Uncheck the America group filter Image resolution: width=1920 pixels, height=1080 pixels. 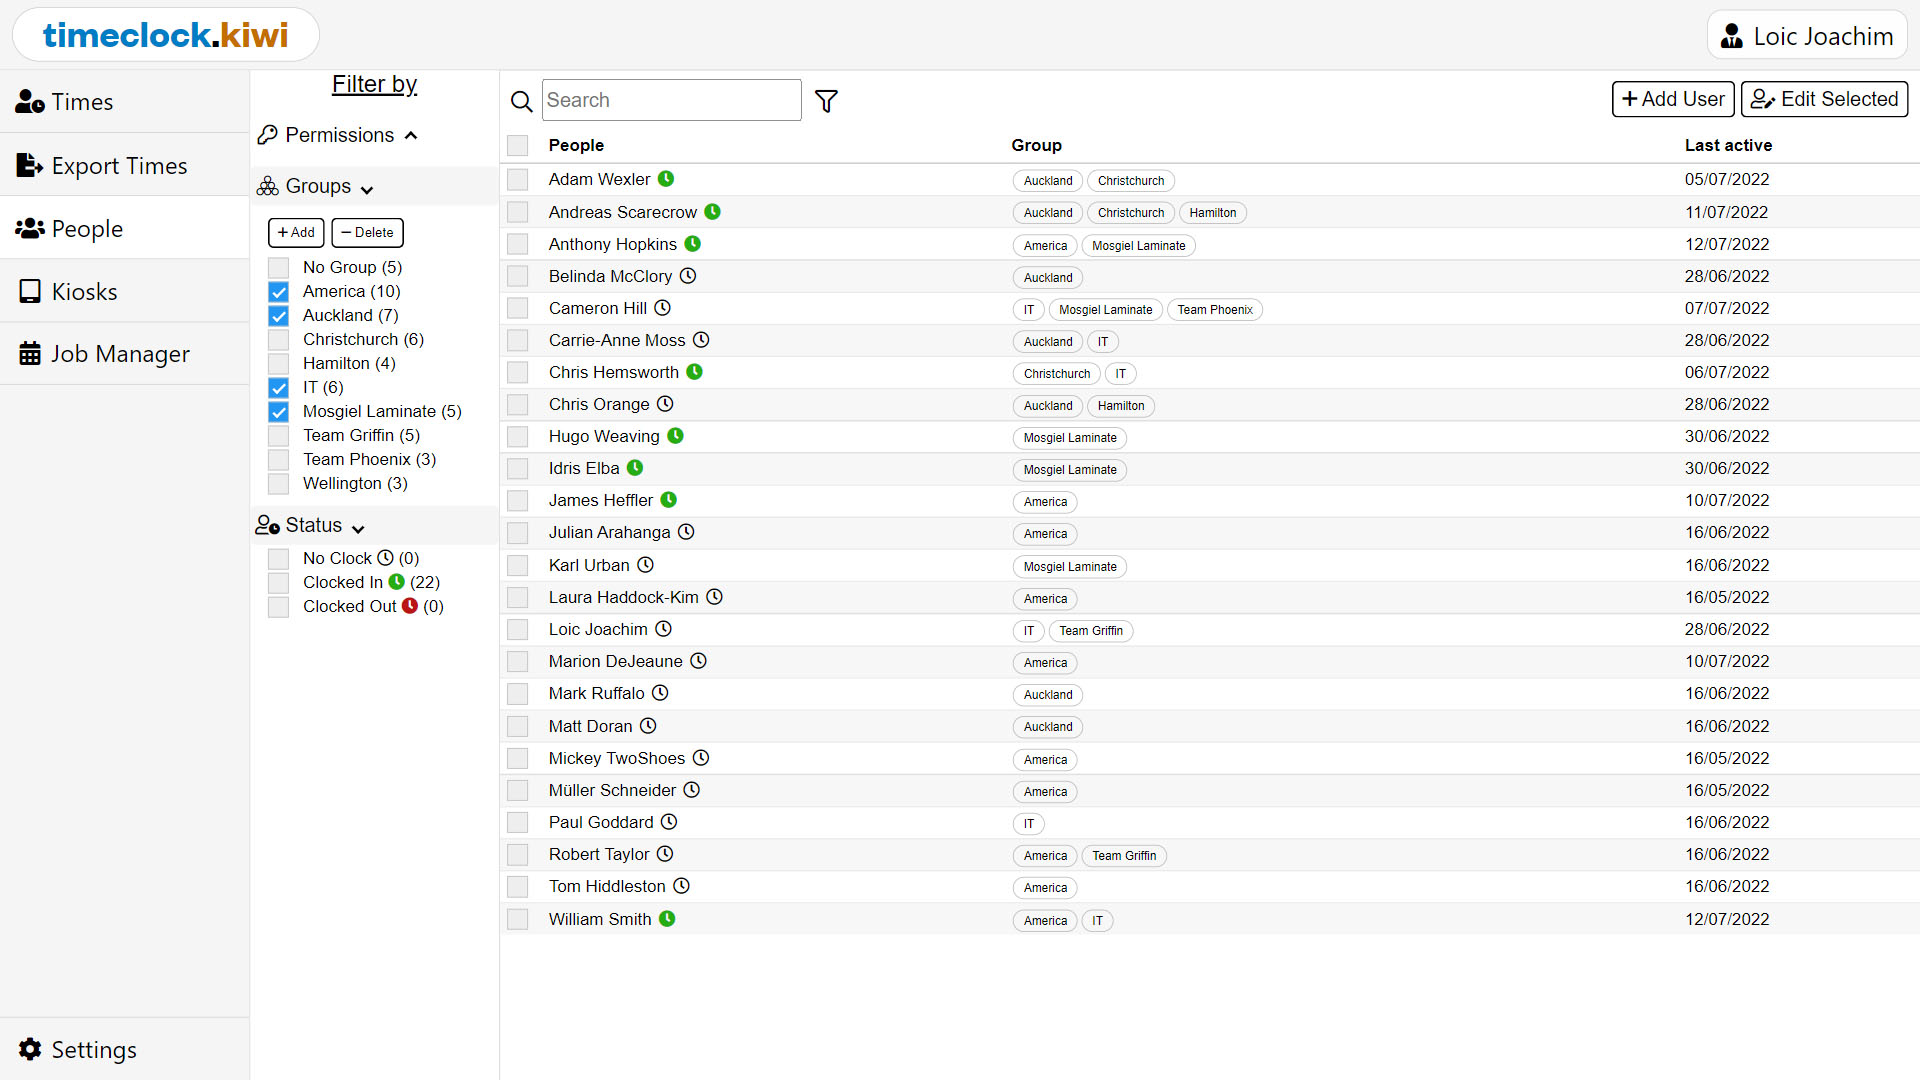coord(277,291)
